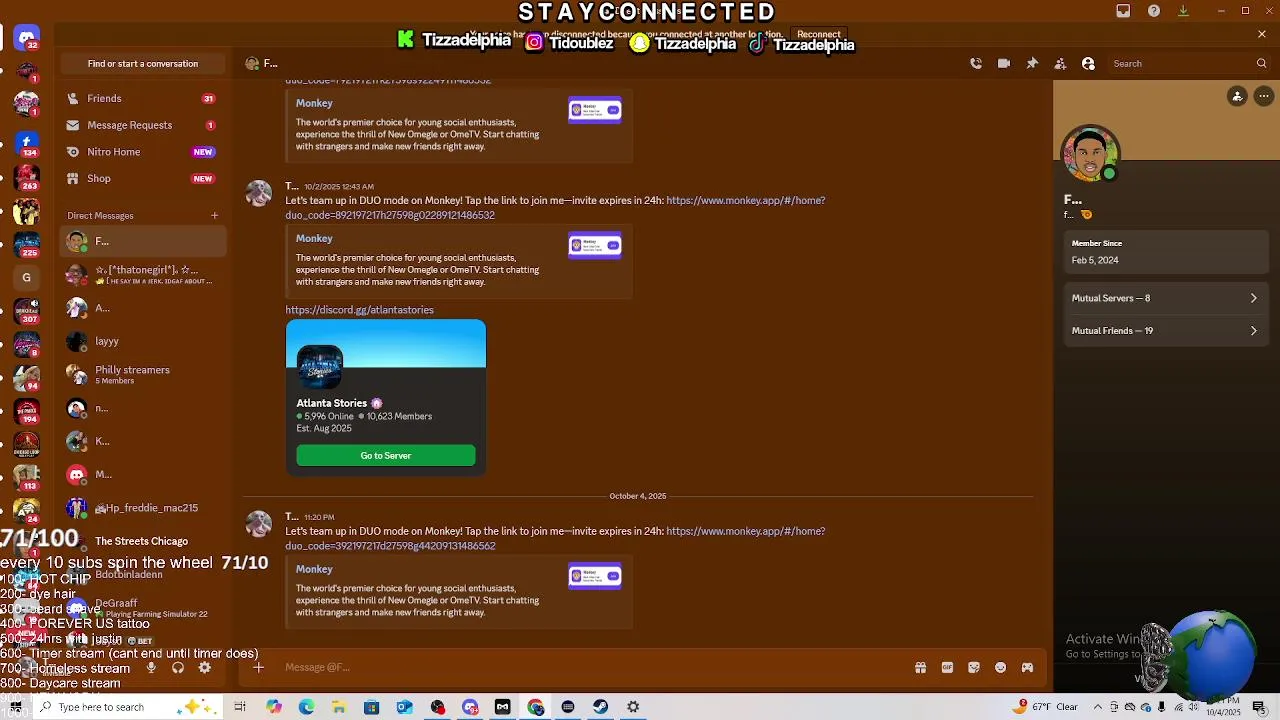Click Find or start a conversation
The height and width of the screenshot is (720, 1280).
pyautogui.click(x=143, y=63)
